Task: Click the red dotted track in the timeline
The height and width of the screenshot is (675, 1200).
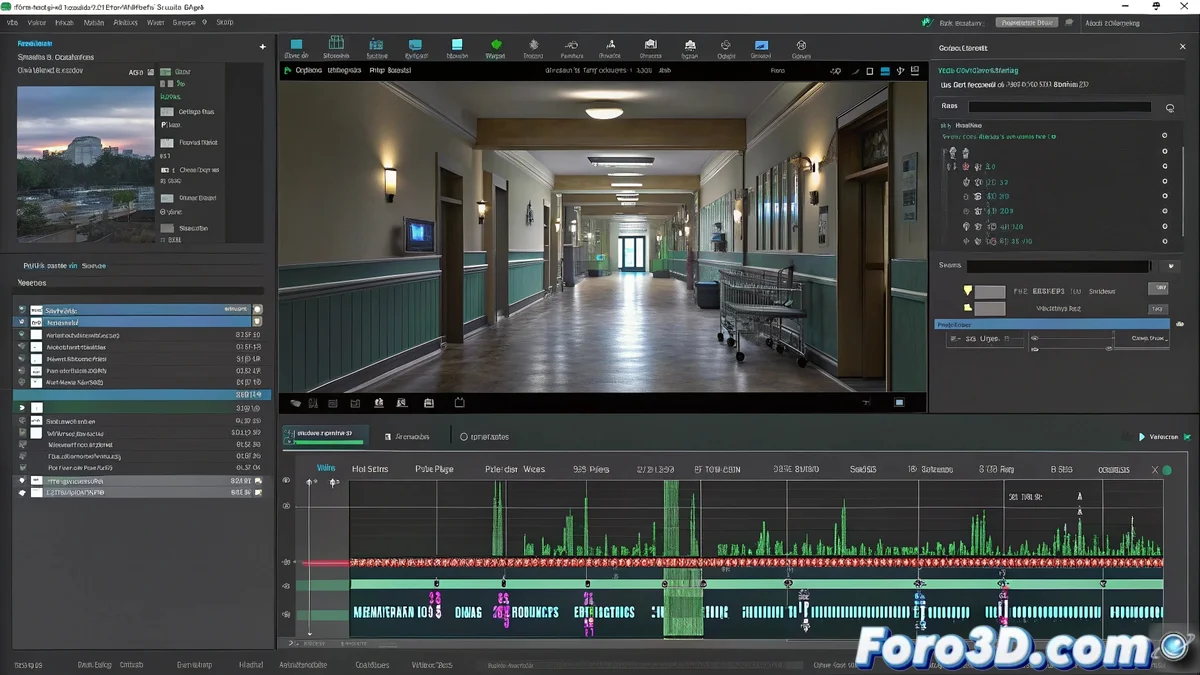Action: point(756,563)
